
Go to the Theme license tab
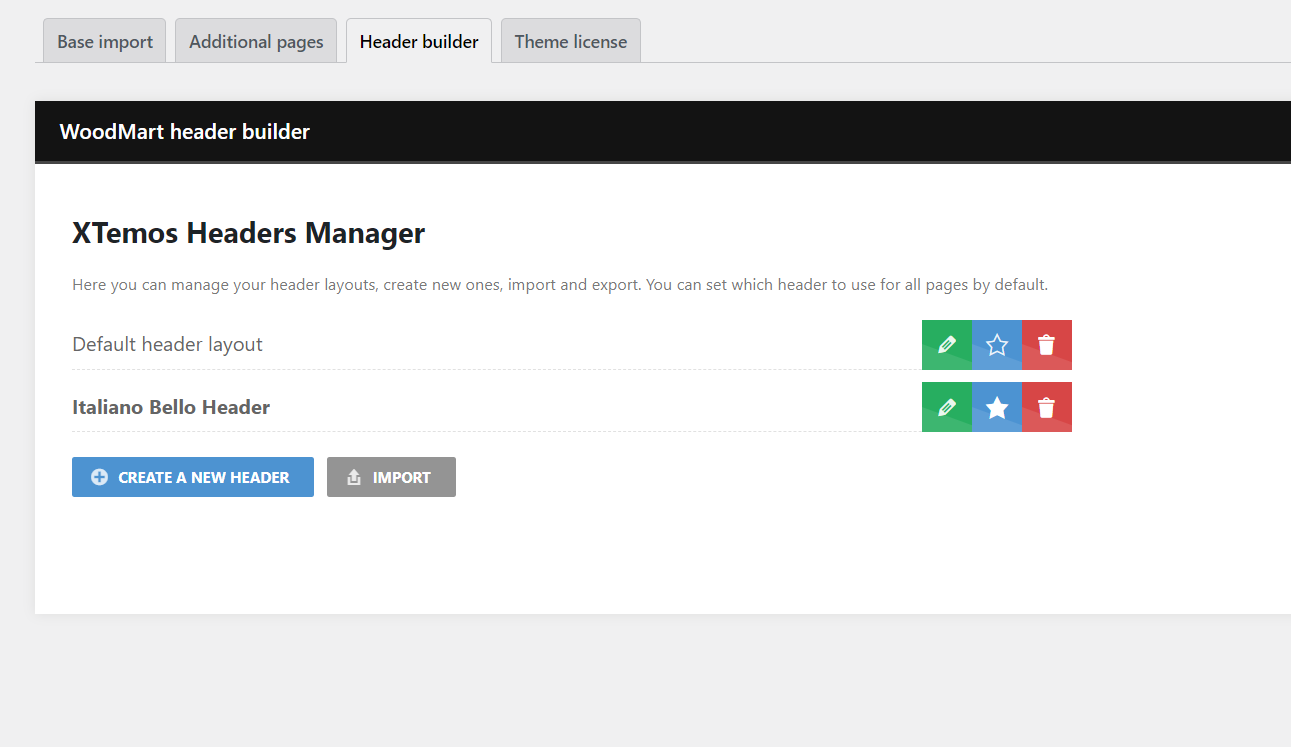click(x=571, y=41)
